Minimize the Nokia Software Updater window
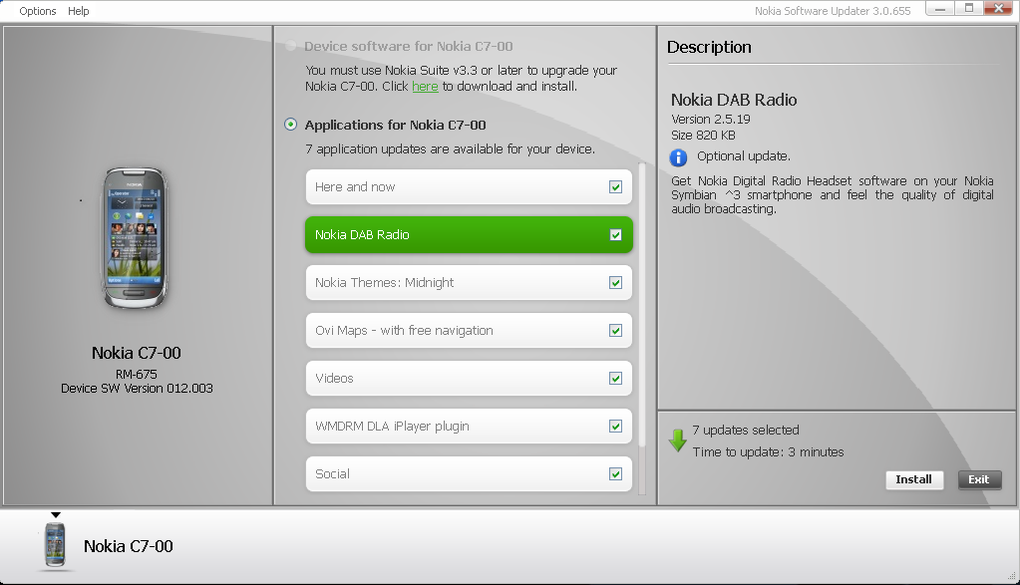Screen dimensions: 1020x585 940,8
